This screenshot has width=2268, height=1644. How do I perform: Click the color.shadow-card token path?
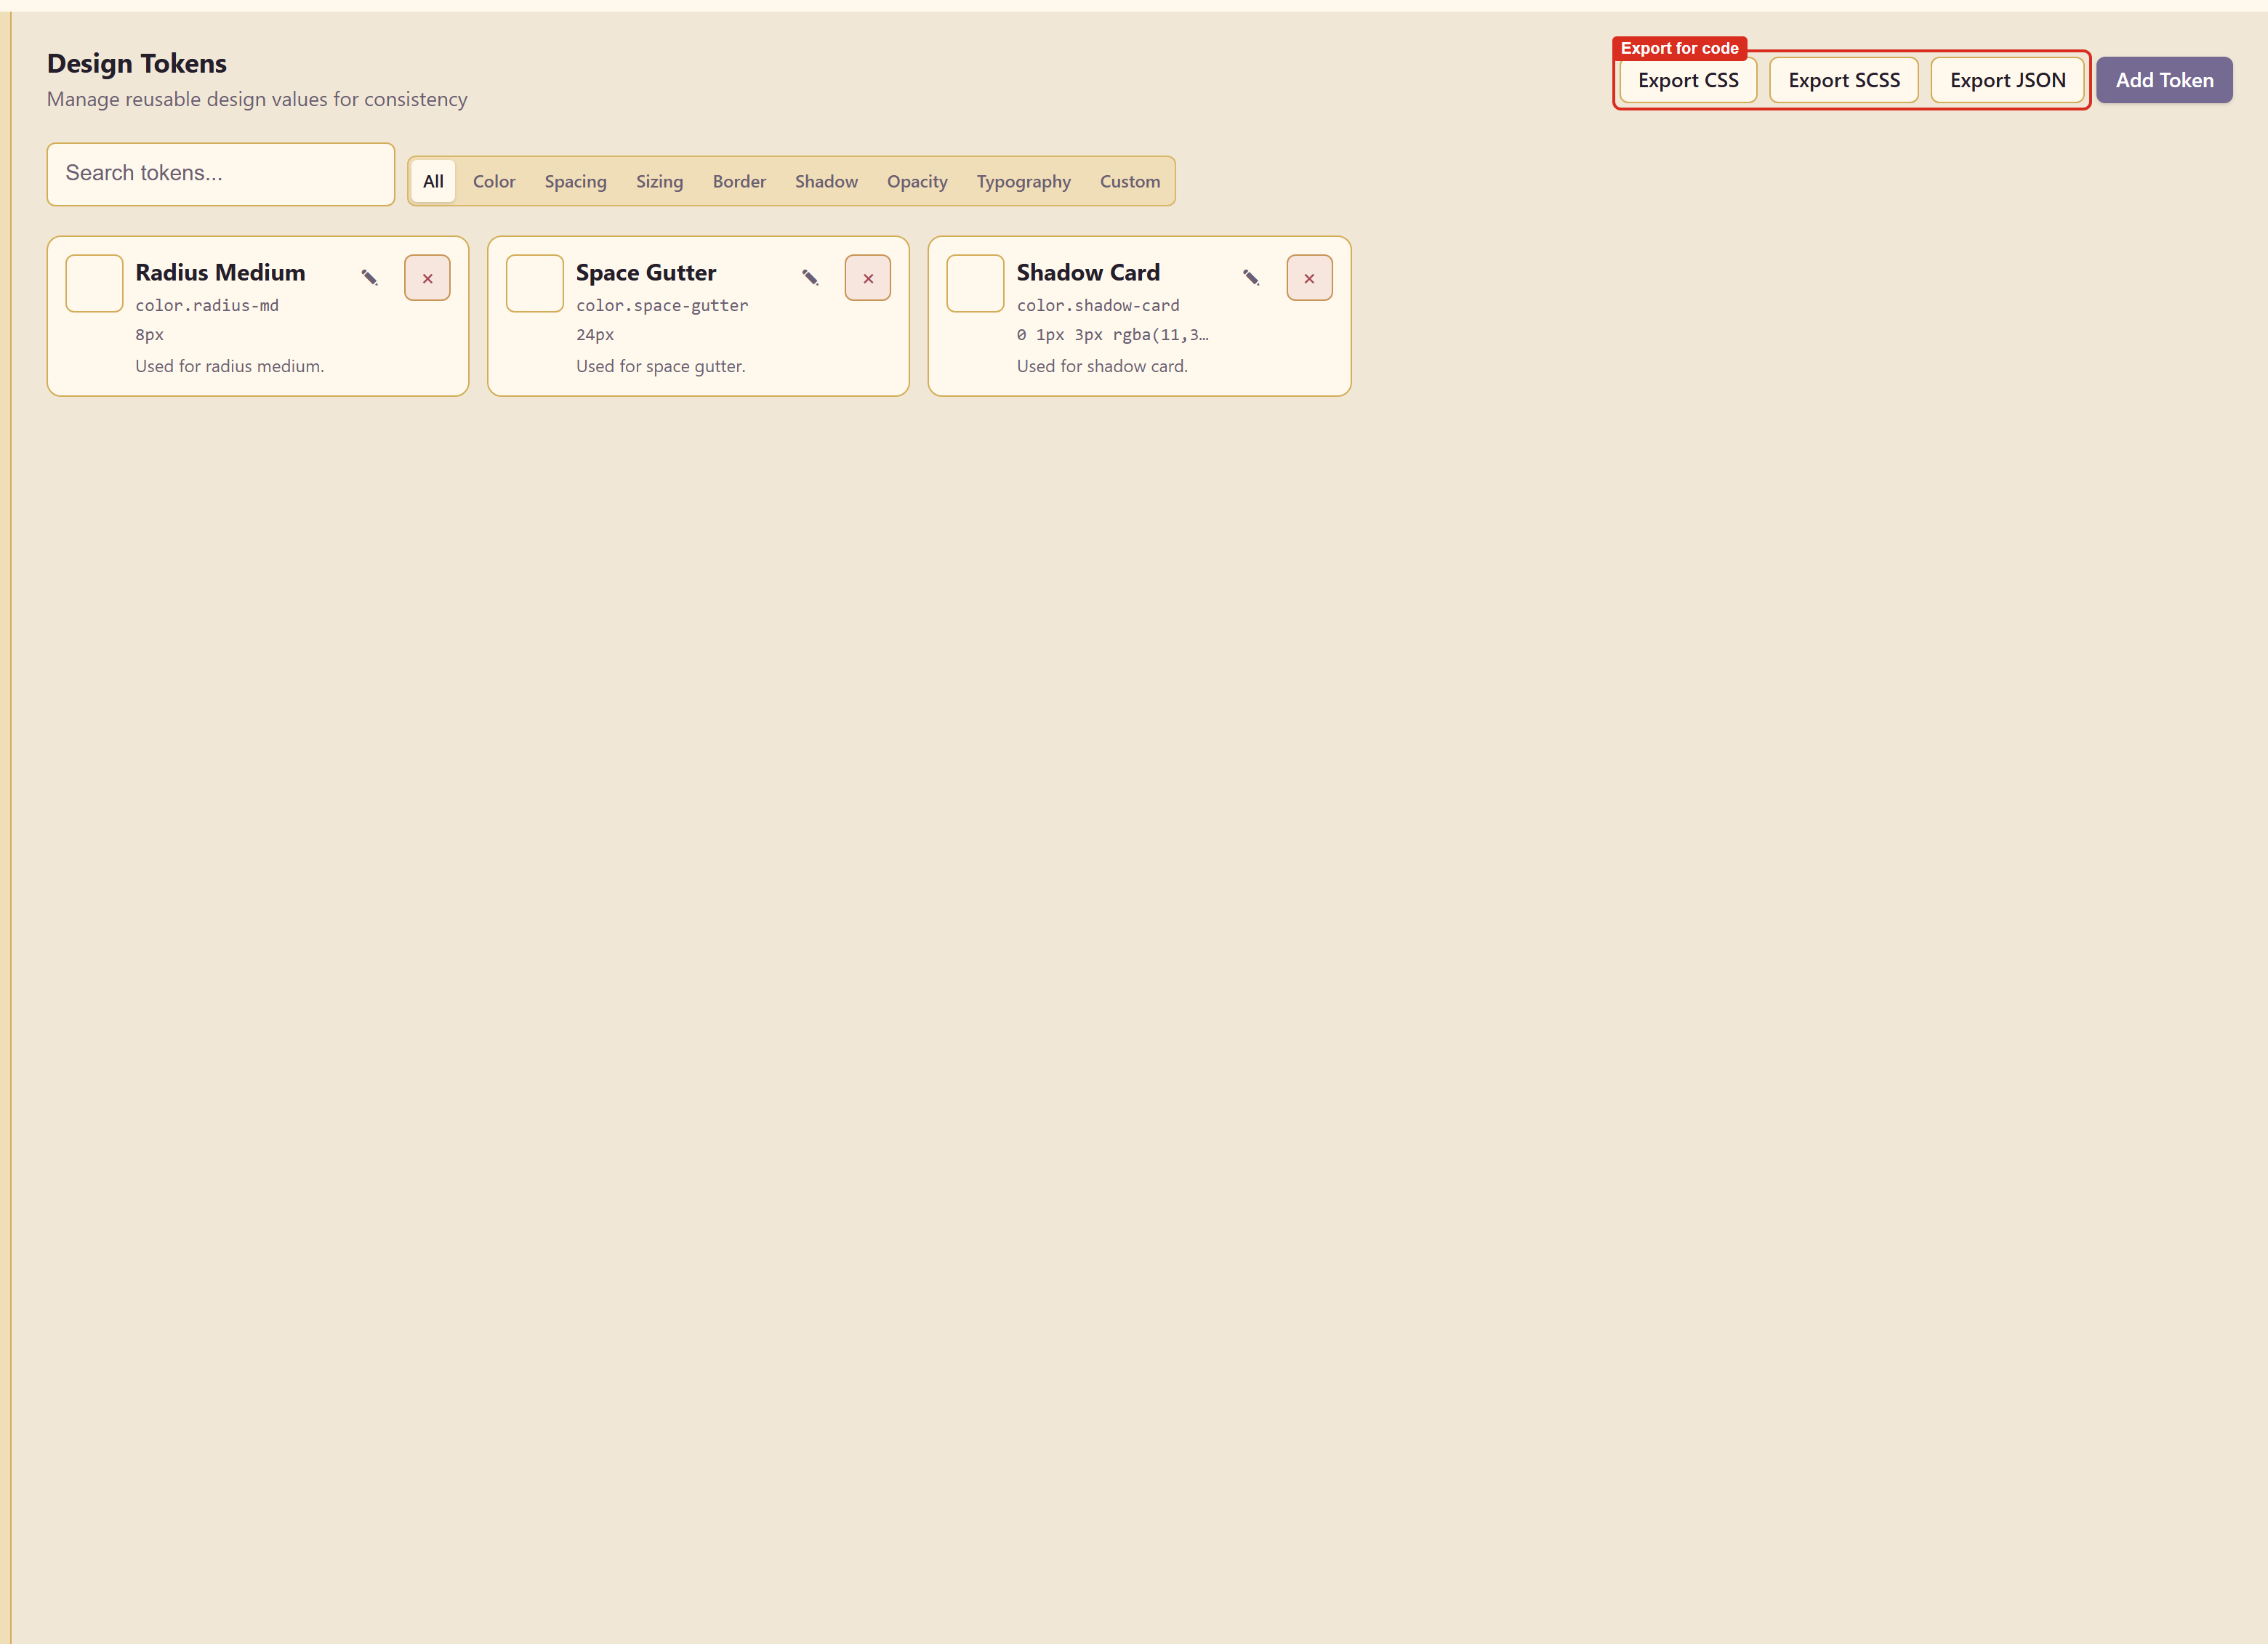(1098, 305)
